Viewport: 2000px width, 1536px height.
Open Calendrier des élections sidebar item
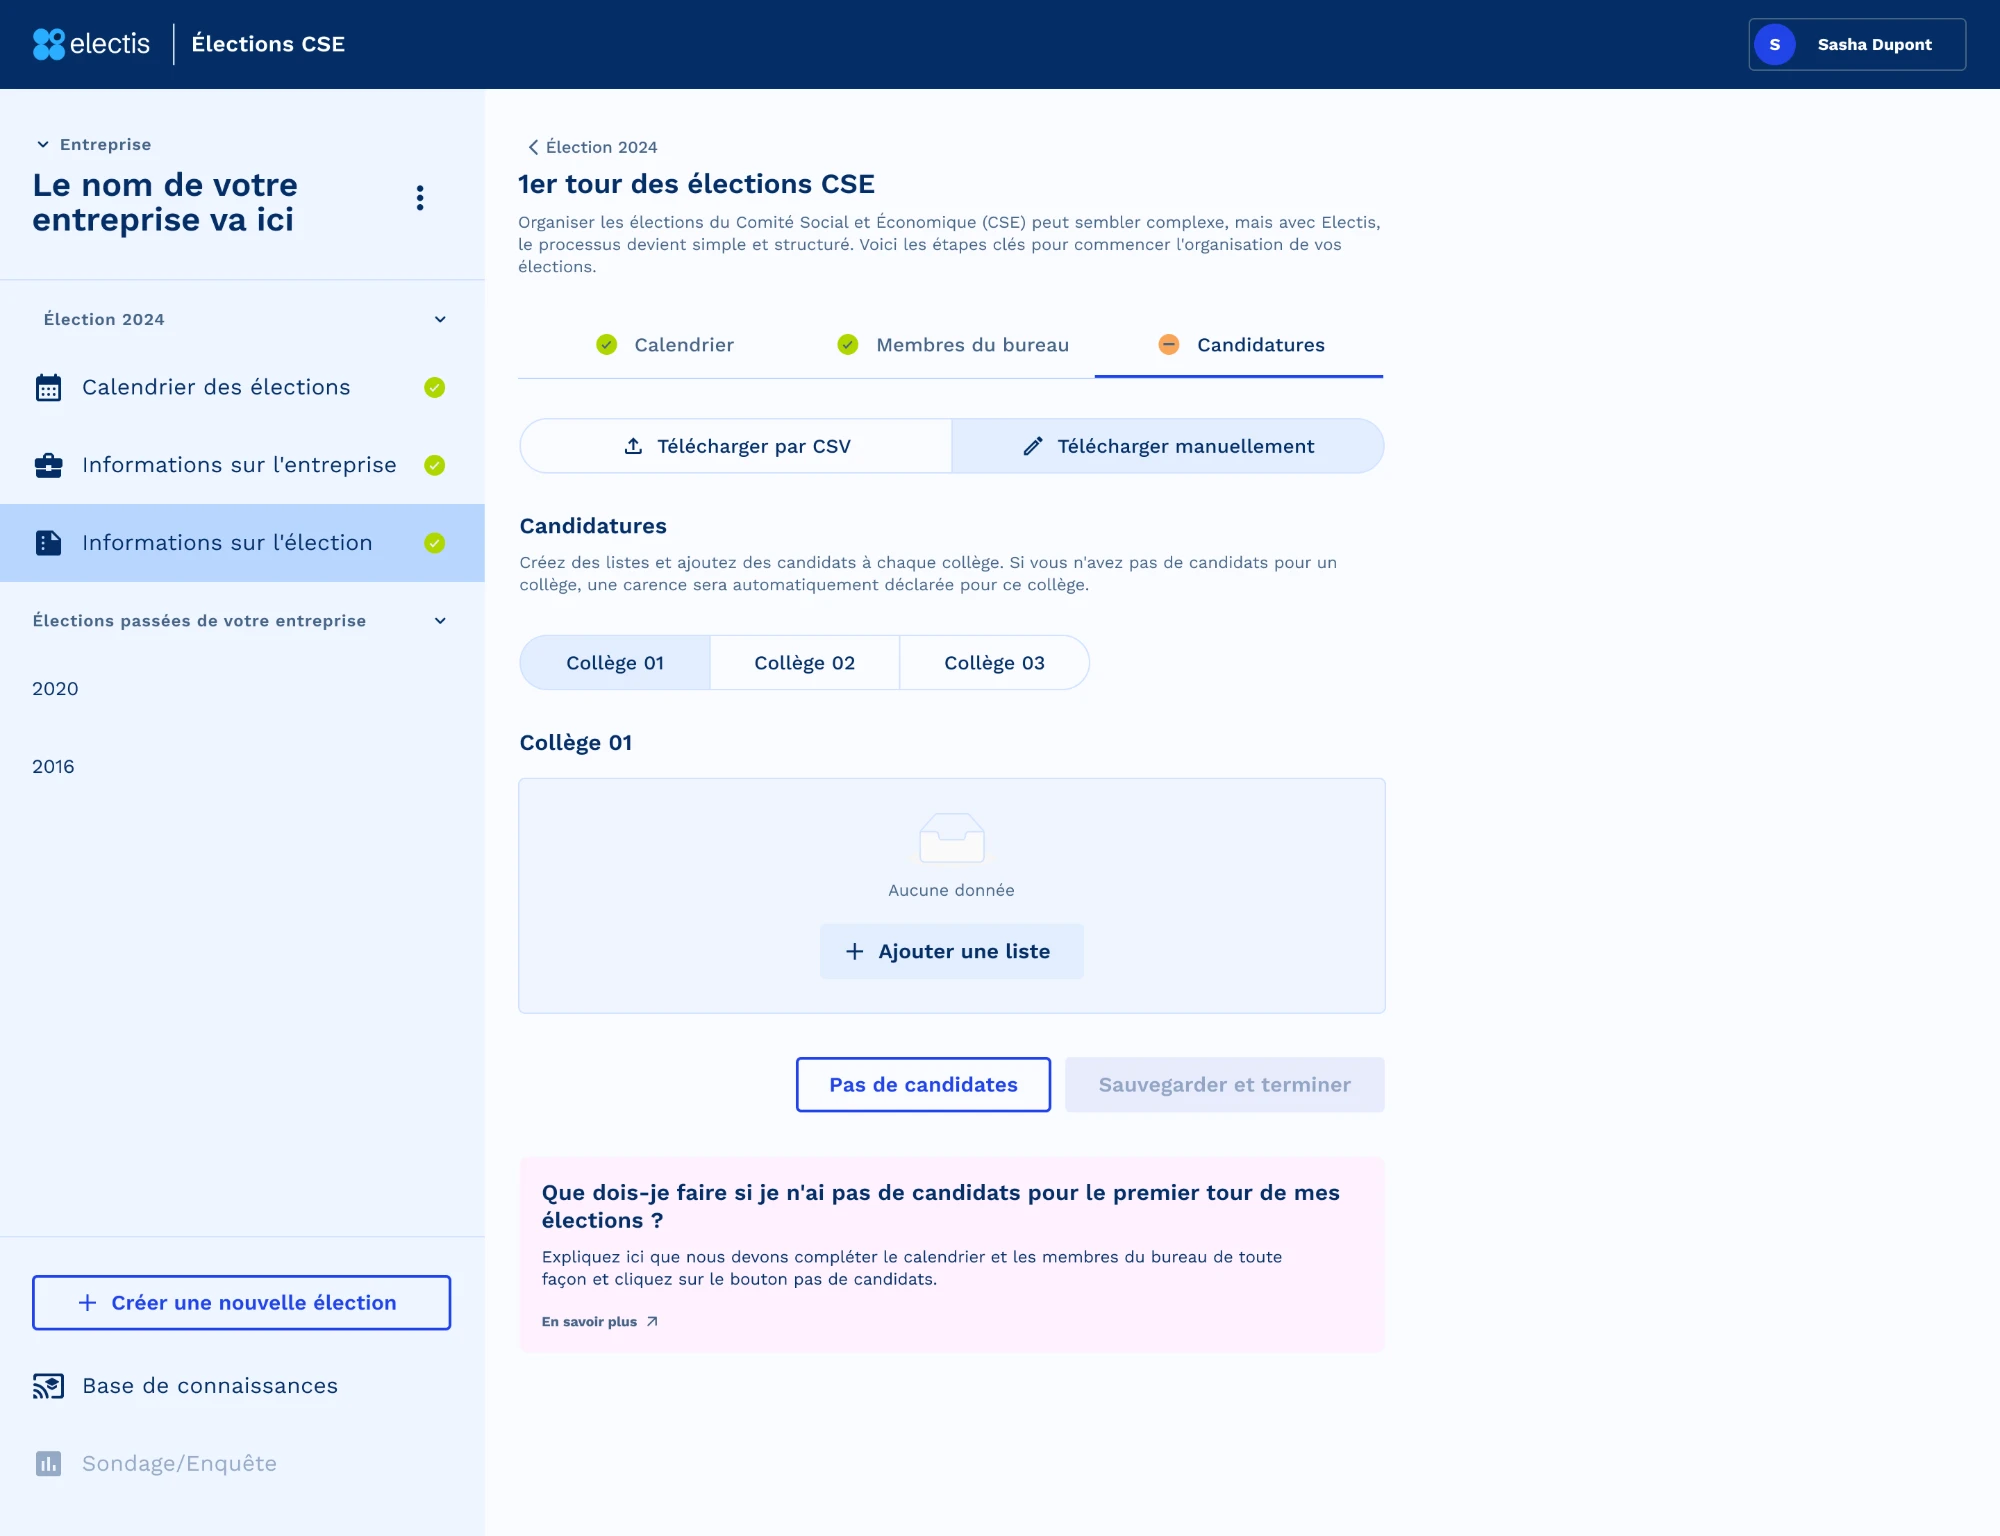click(x=242, y=388)
